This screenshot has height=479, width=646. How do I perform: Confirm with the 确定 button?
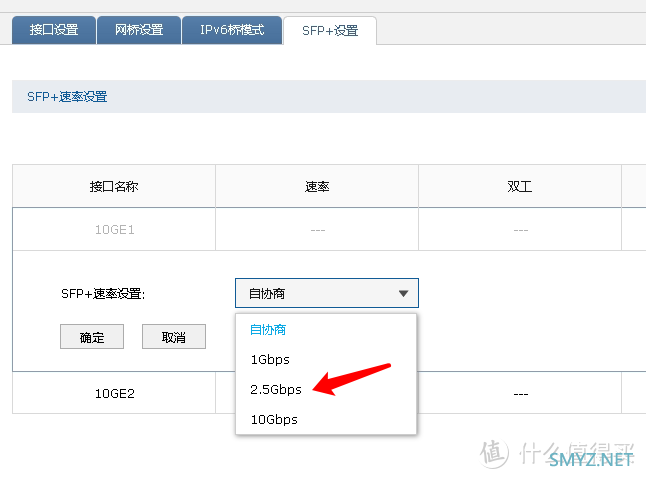92,337
